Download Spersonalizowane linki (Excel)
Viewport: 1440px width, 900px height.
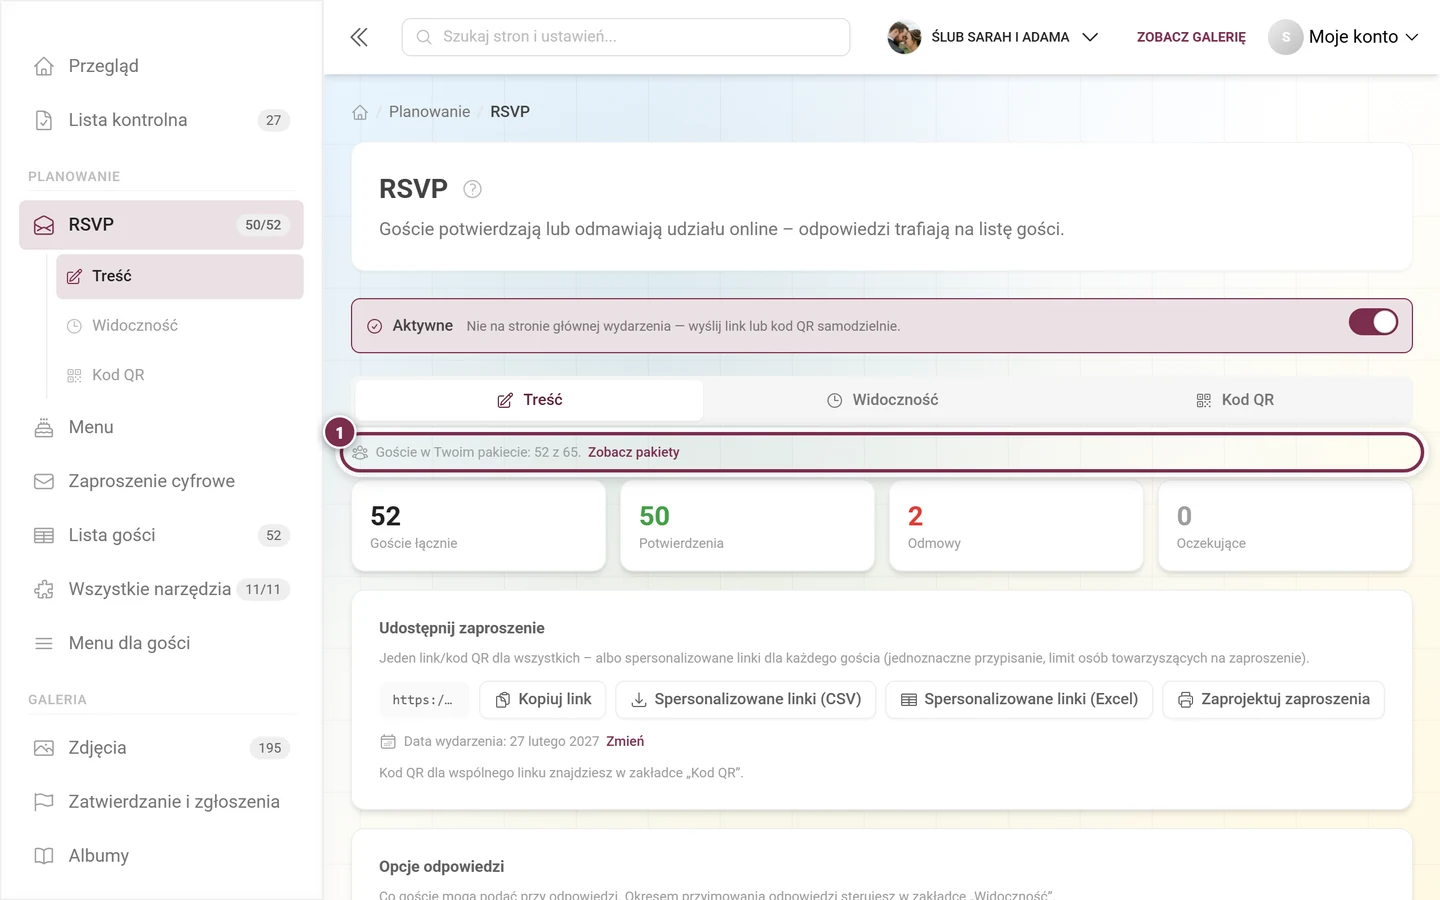tap(1019, 700)
